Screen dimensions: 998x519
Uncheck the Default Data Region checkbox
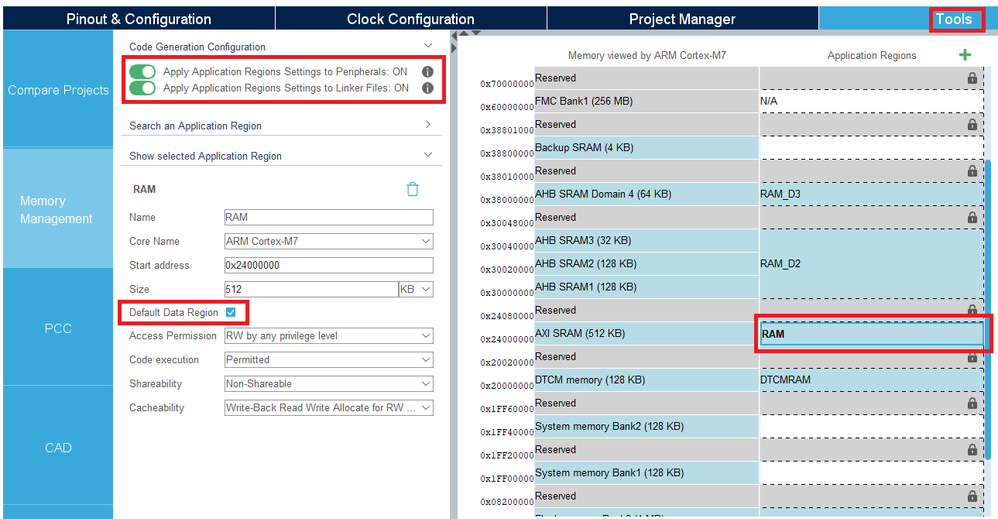pyautogui.click(x=231, y=312)
